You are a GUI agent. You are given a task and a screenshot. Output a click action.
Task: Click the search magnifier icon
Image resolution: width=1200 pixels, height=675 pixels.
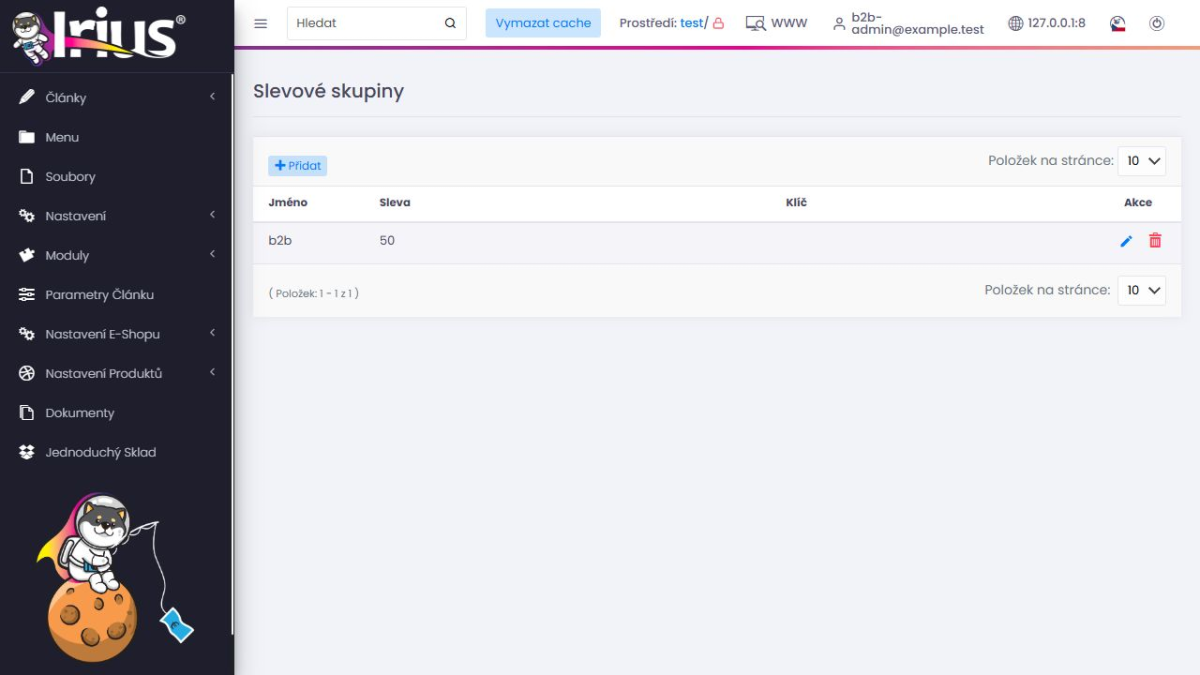click(450, 23)
